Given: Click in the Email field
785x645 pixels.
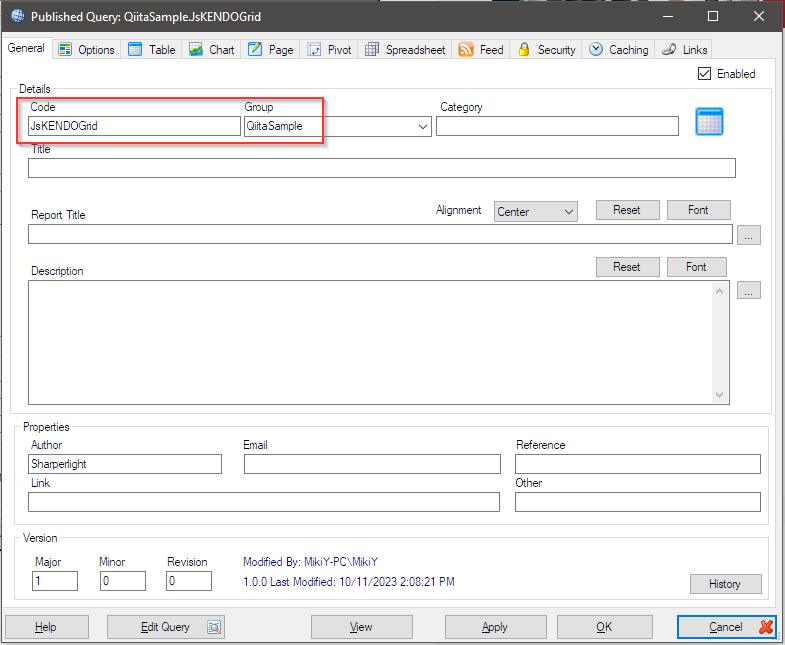Looking at the screenshot, I should 372,464.
